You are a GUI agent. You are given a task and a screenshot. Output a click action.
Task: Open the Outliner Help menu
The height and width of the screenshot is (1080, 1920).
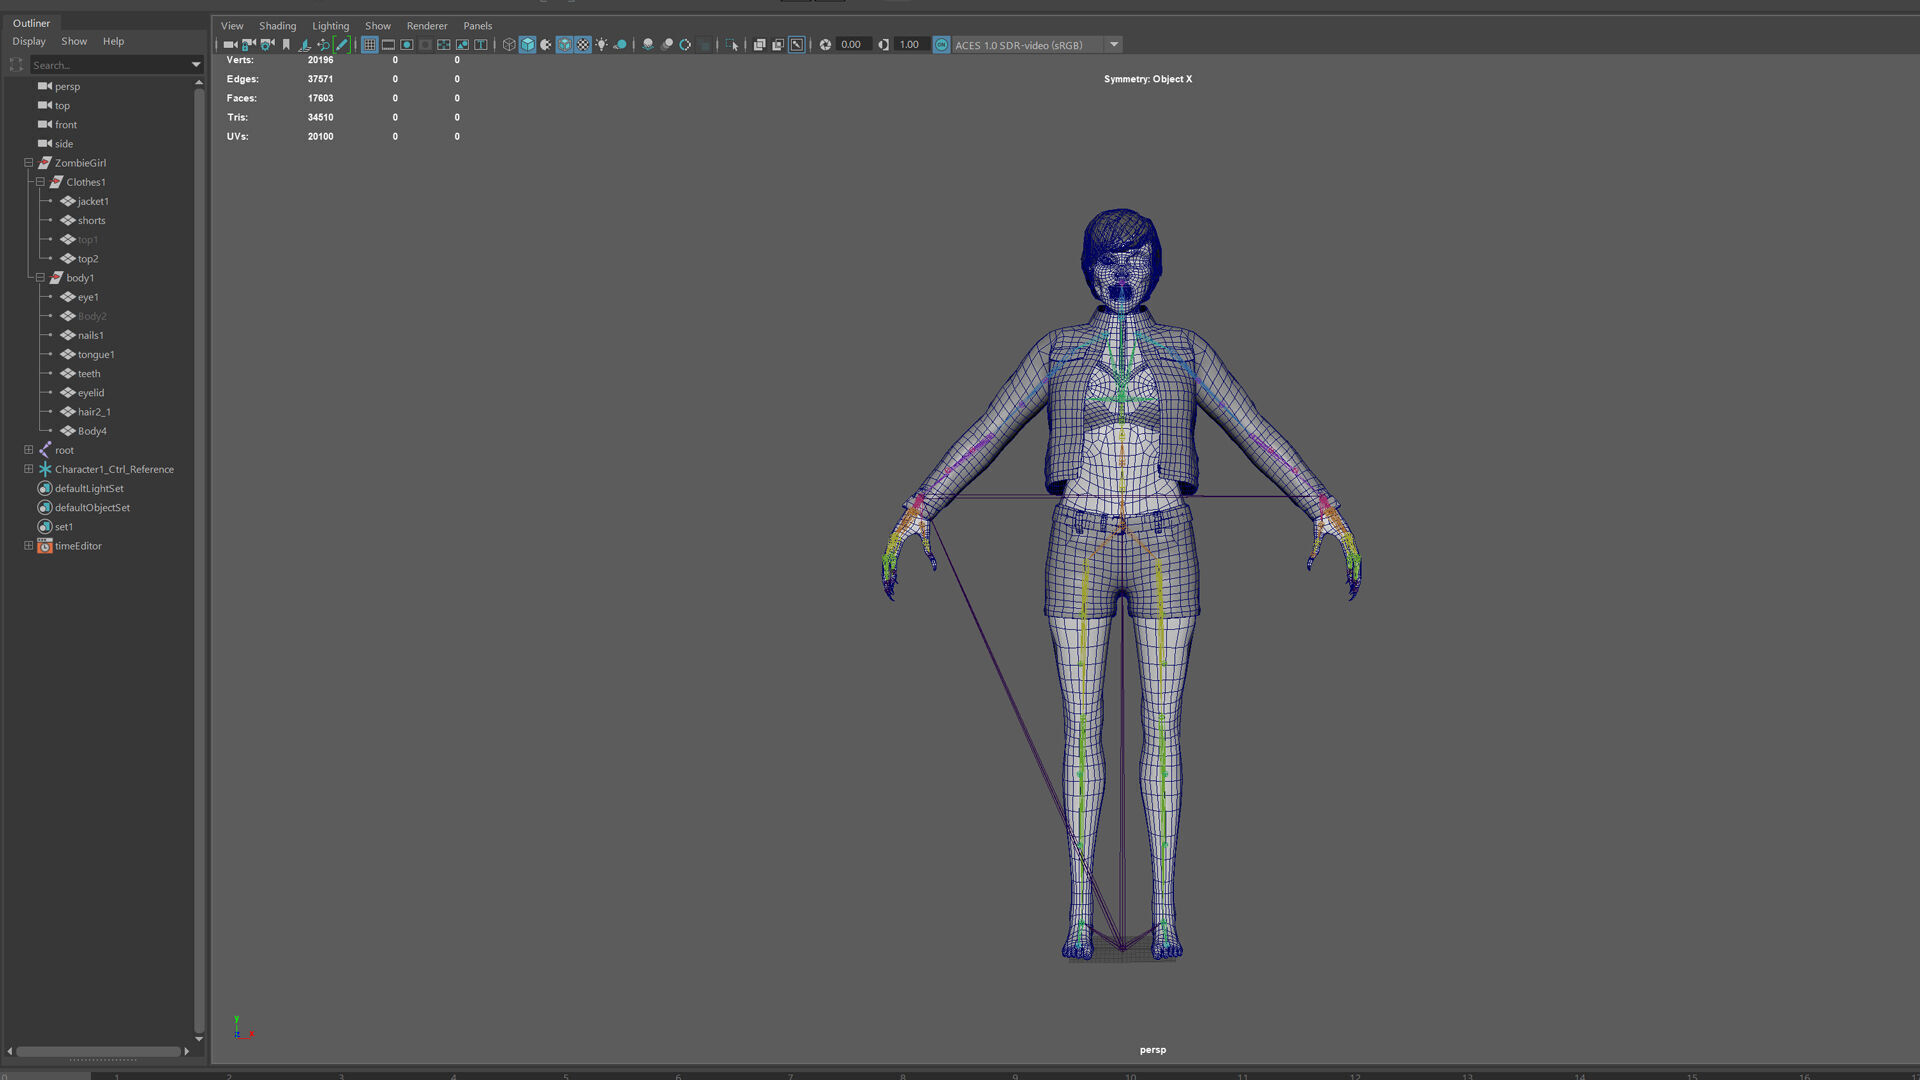(x=114, y=41)
